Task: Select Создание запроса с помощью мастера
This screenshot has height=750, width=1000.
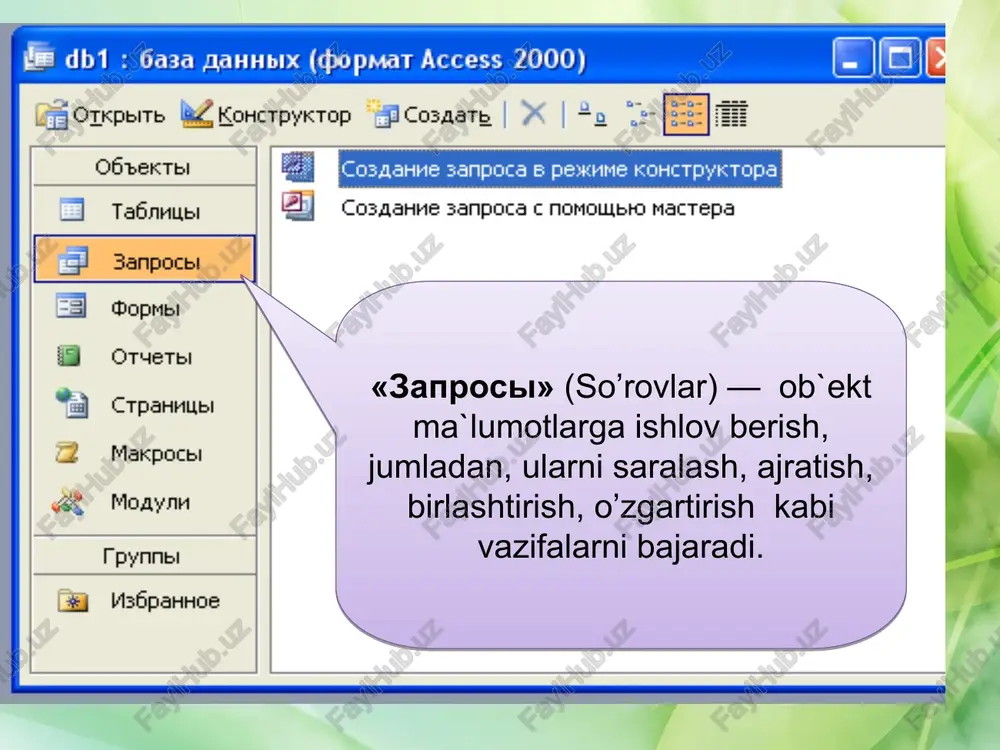Action: 538,208
